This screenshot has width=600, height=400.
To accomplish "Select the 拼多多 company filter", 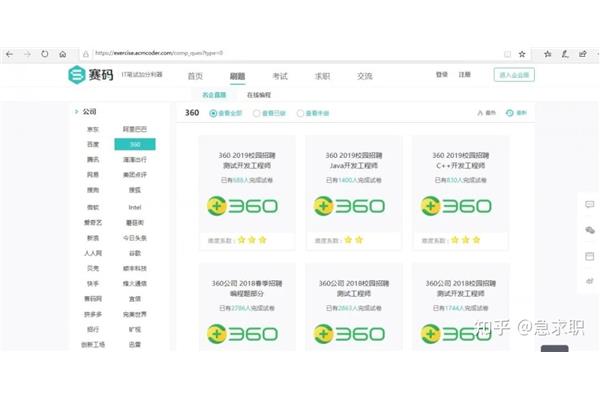I will (93, 314).
